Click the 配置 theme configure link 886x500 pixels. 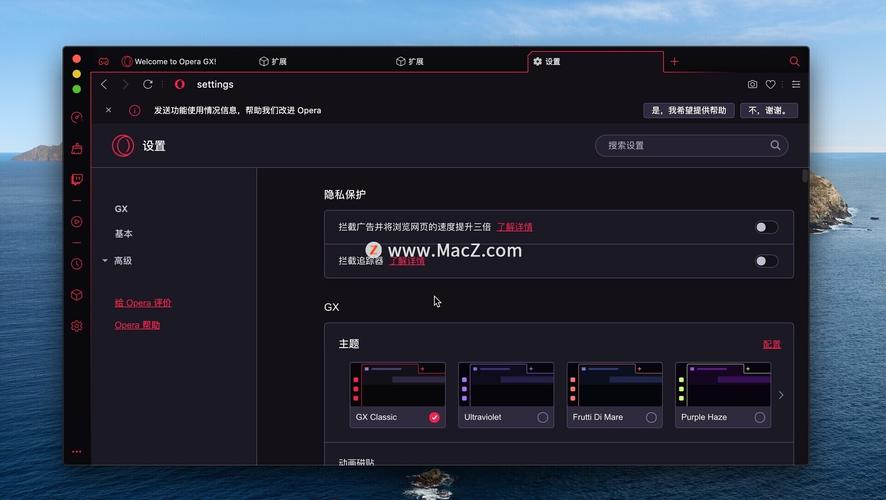tap(772, 344)
